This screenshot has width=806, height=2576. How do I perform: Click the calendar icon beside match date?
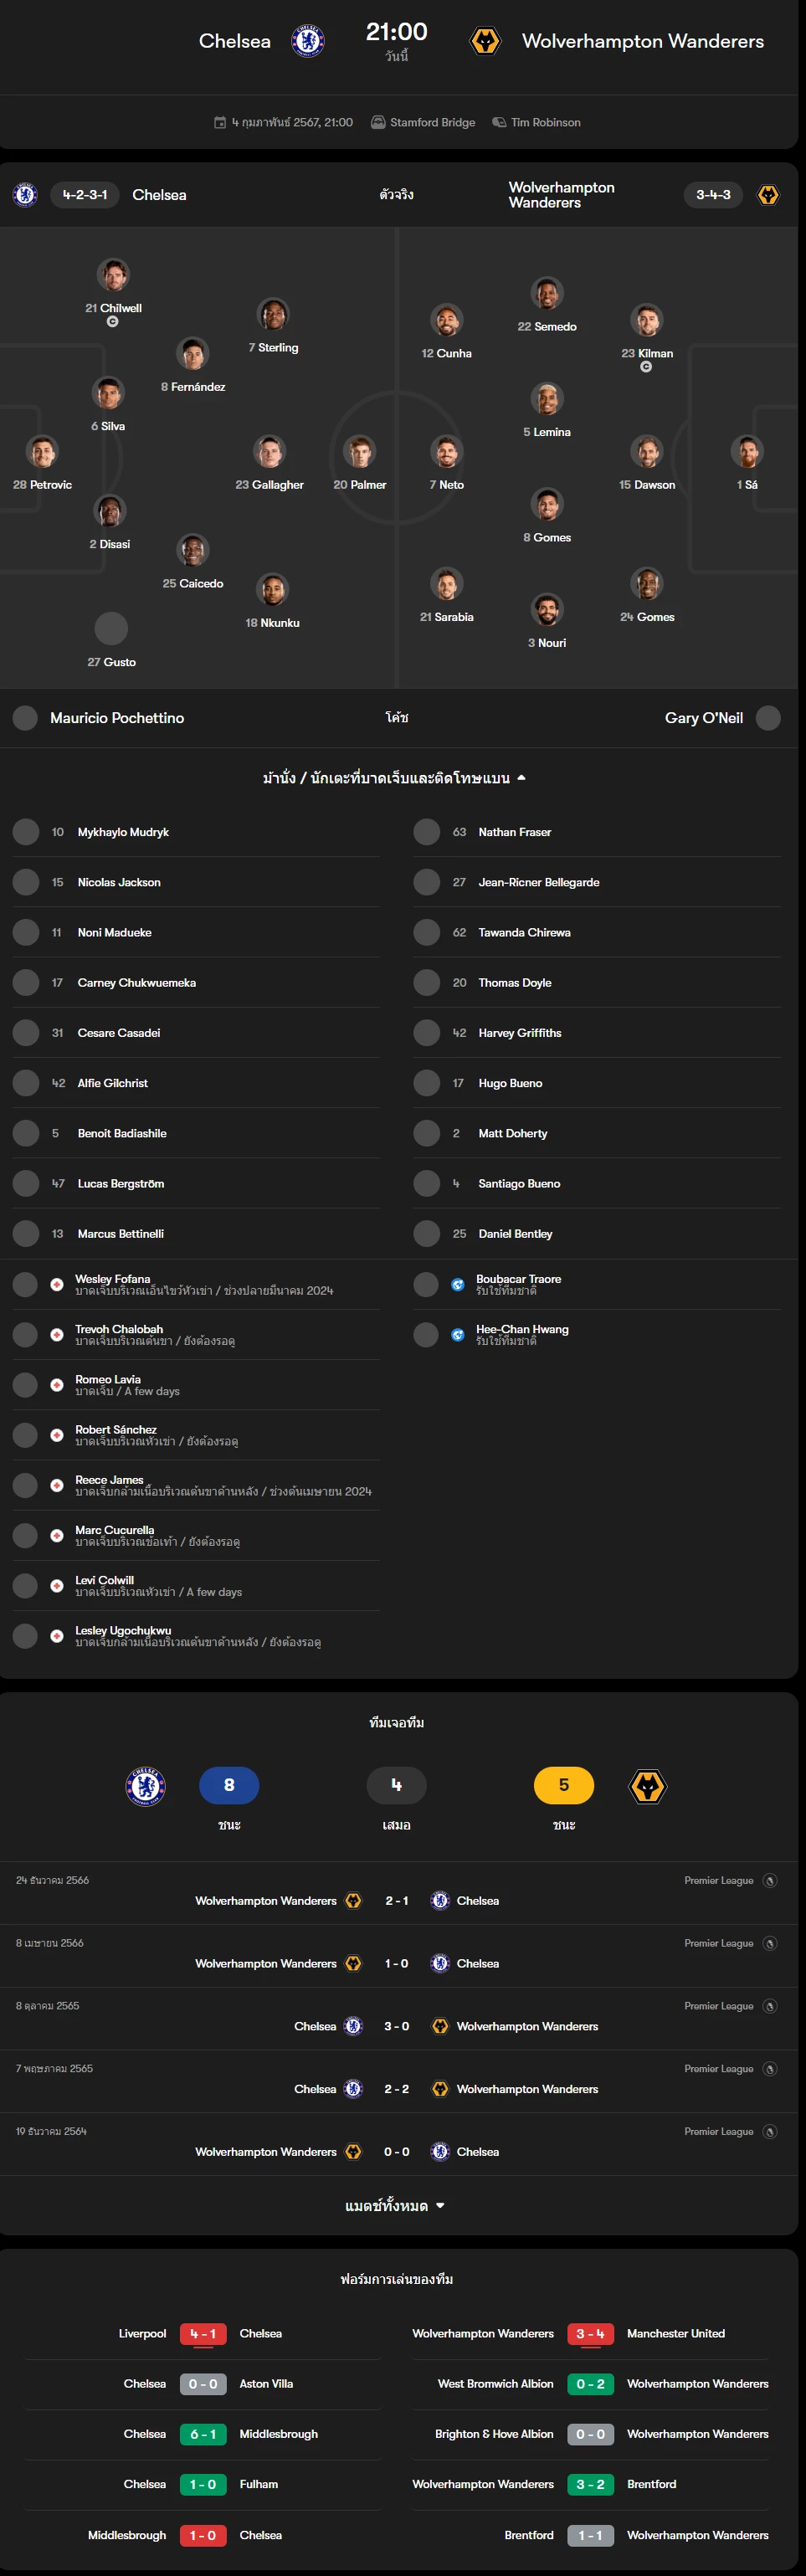(220, 122)
